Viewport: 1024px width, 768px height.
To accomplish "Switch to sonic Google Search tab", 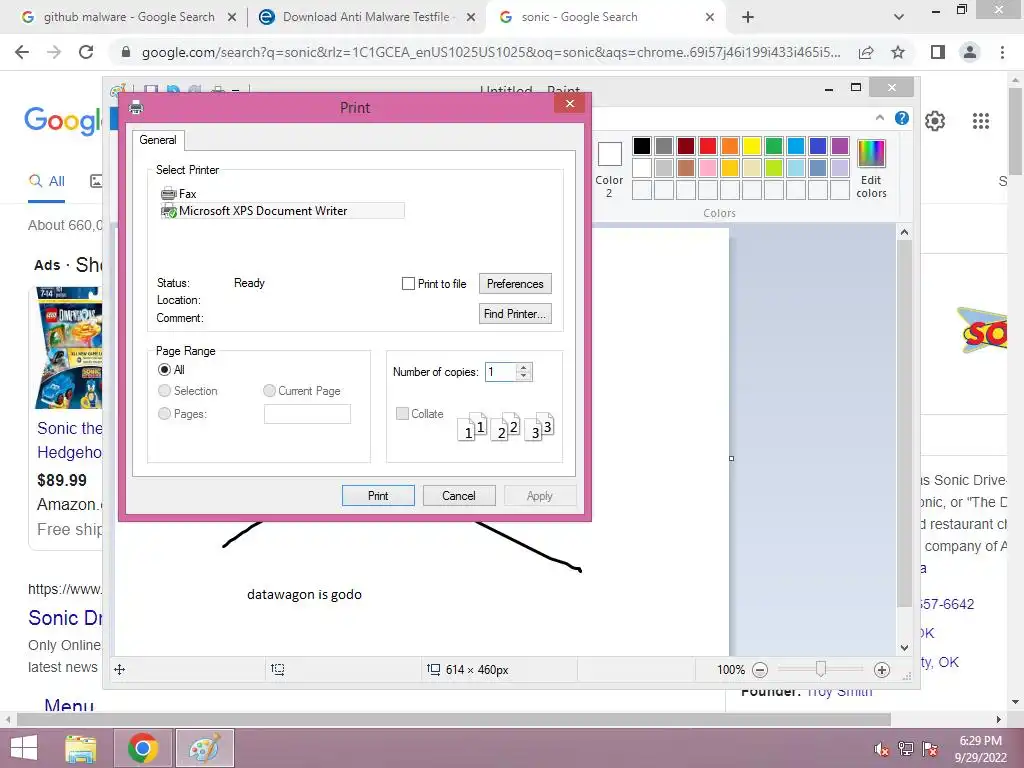I will [605, 17].
